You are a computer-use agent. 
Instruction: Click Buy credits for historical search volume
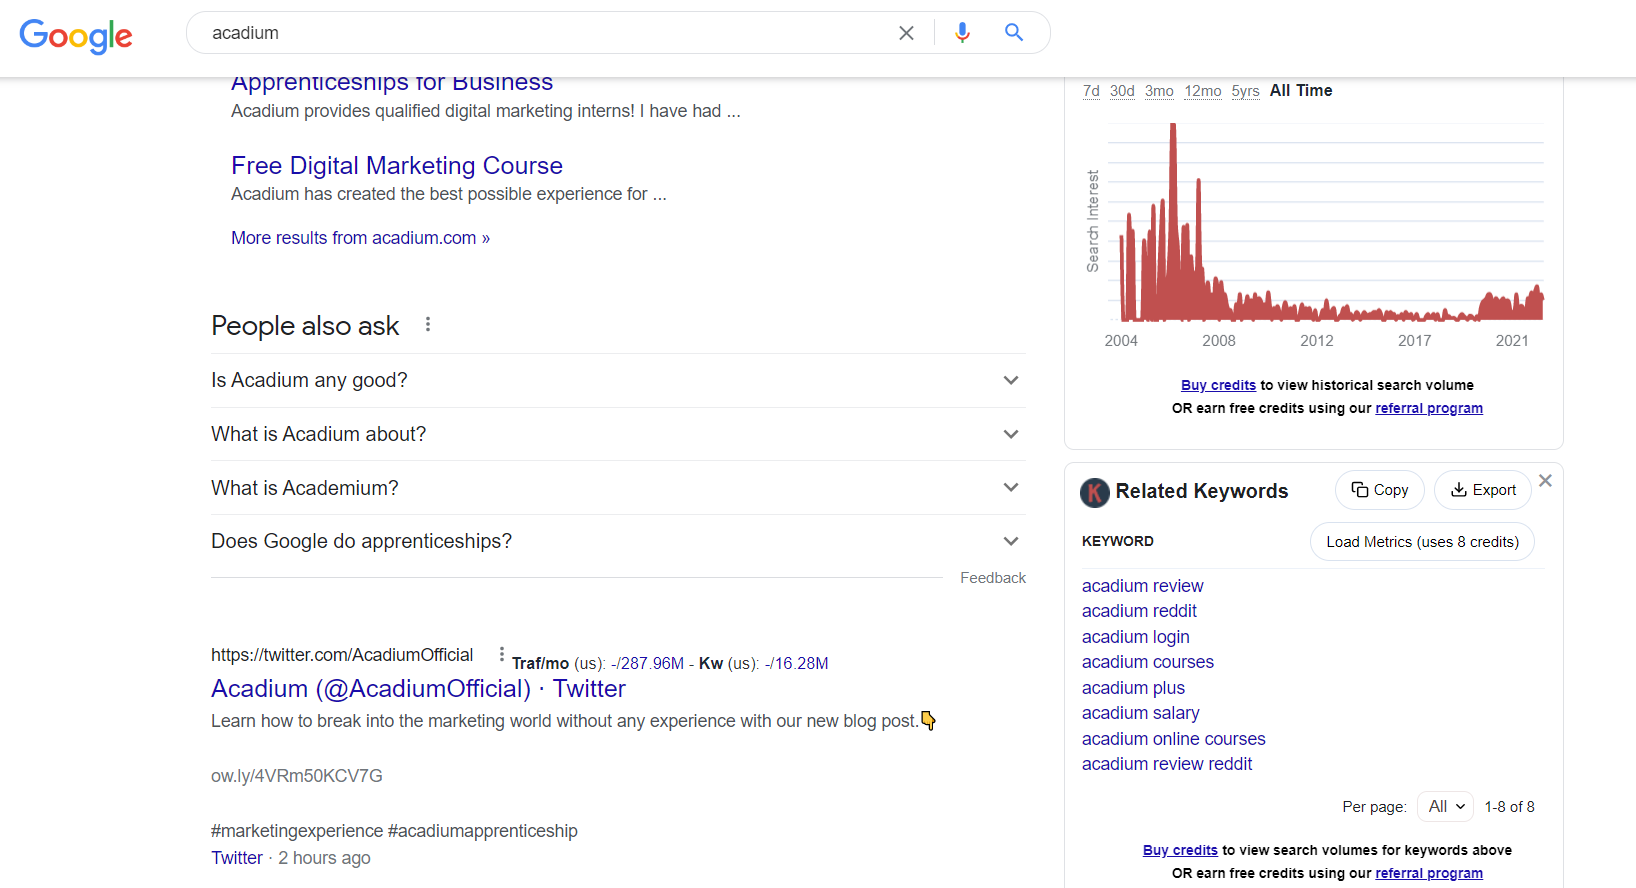tap(1218, 385)
